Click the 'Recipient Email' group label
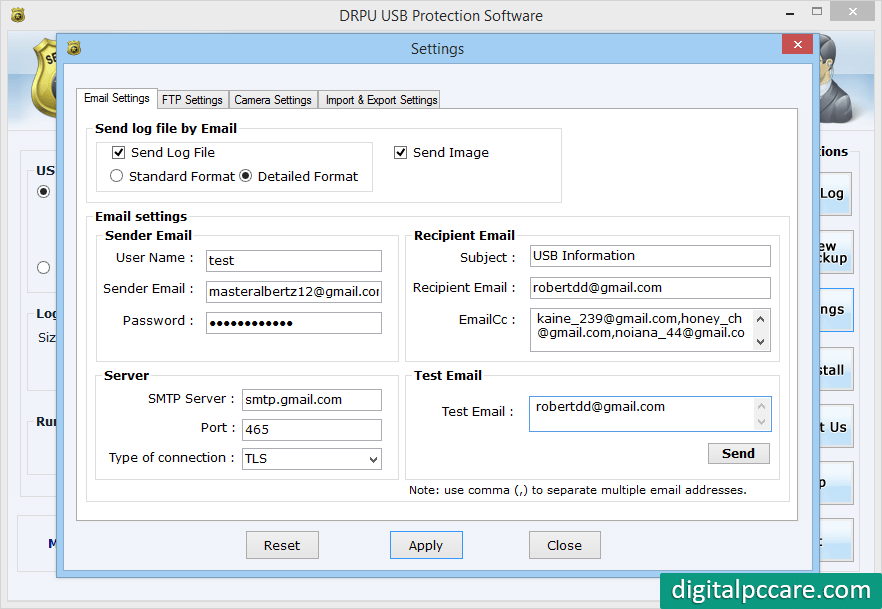 pyautogui.click(x=464, y=235)
